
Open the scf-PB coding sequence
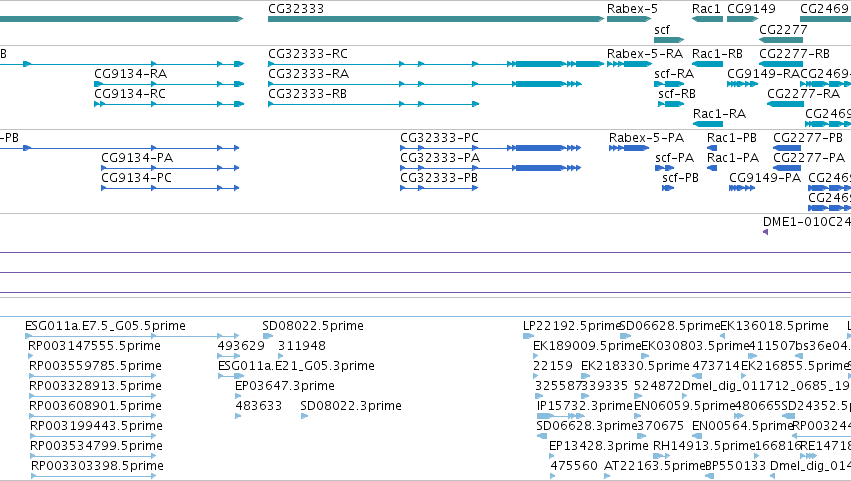coord(680,178)
